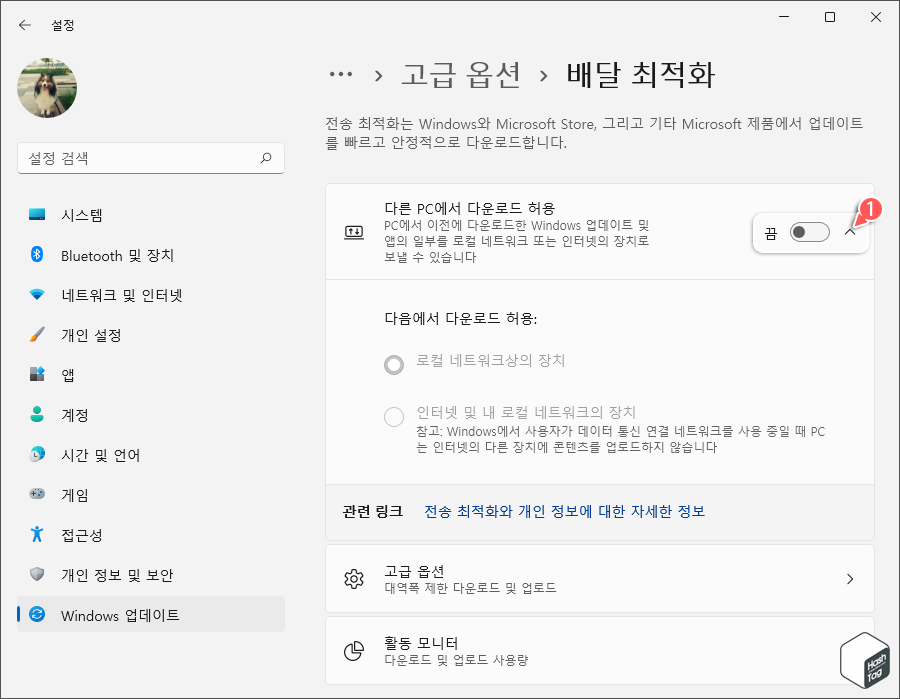Click the 접근성 accessibility icon

tap(37, 534)
